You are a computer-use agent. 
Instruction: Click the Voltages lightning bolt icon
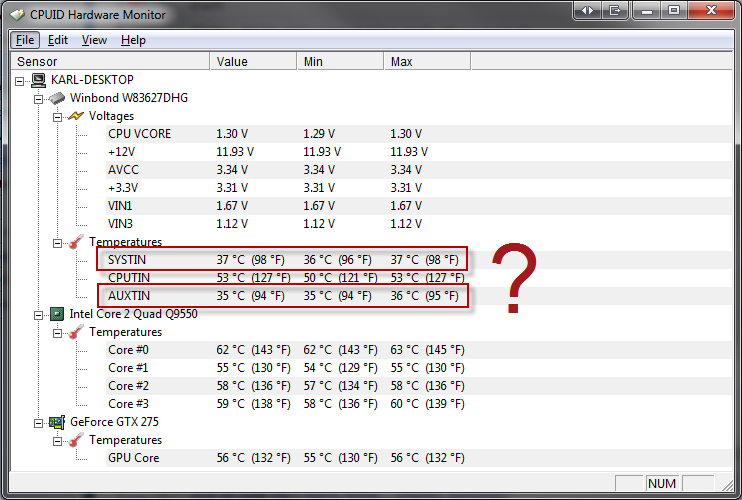coord(76,116)
